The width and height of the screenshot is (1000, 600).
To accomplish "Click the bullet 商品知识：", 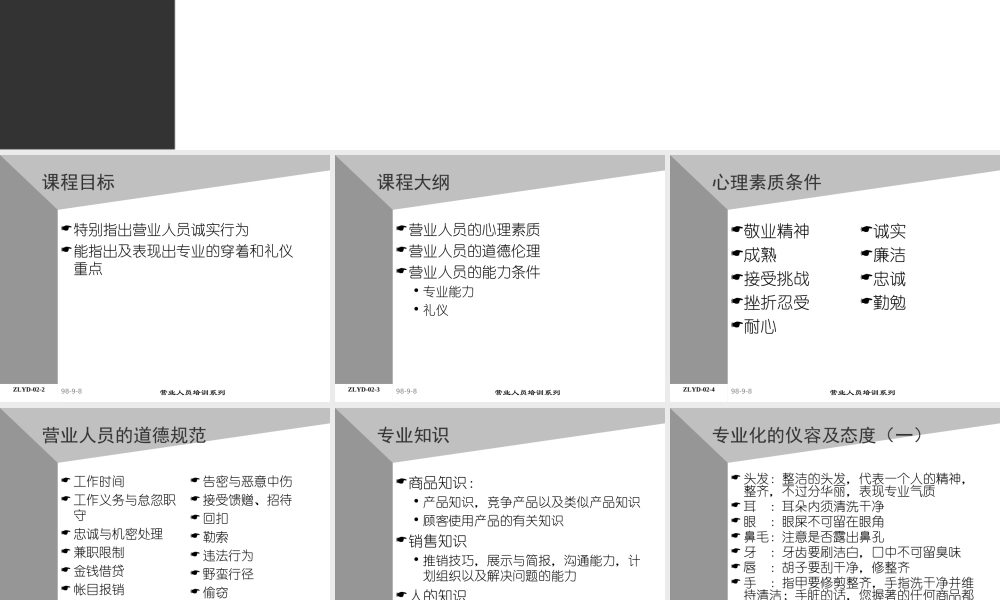I will 441,483.
